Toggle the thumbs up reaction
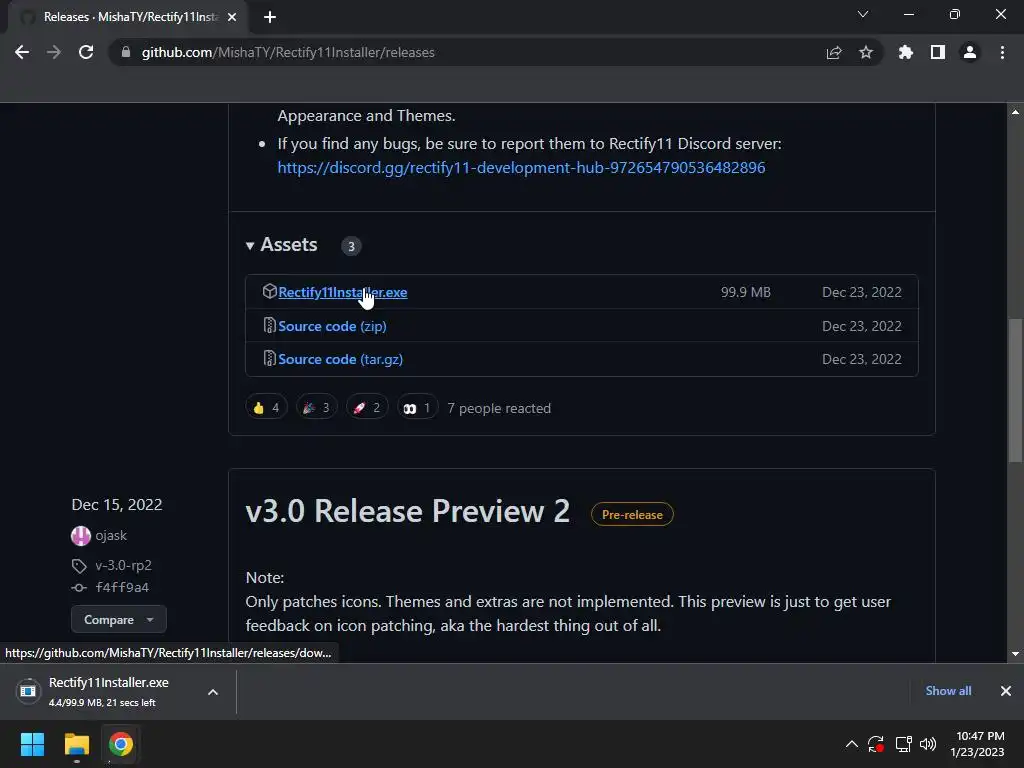Image resolution: width=1024 pixels, height=768 pixels. click(266, 408)
